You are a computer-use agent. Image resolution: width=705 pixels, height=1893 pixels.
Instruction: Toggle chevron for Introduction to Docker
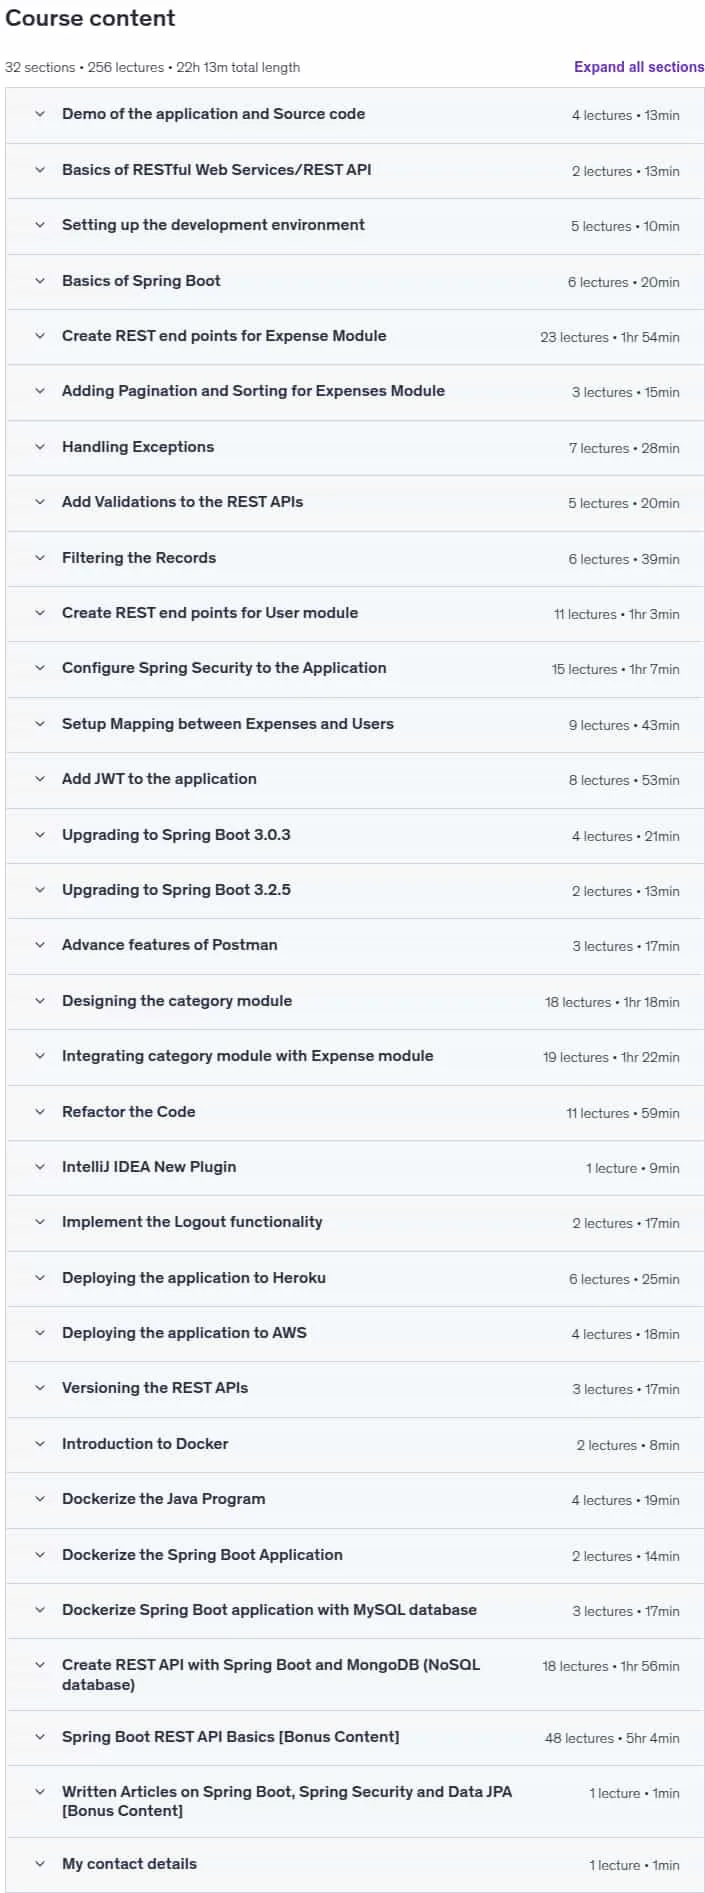40,1444
